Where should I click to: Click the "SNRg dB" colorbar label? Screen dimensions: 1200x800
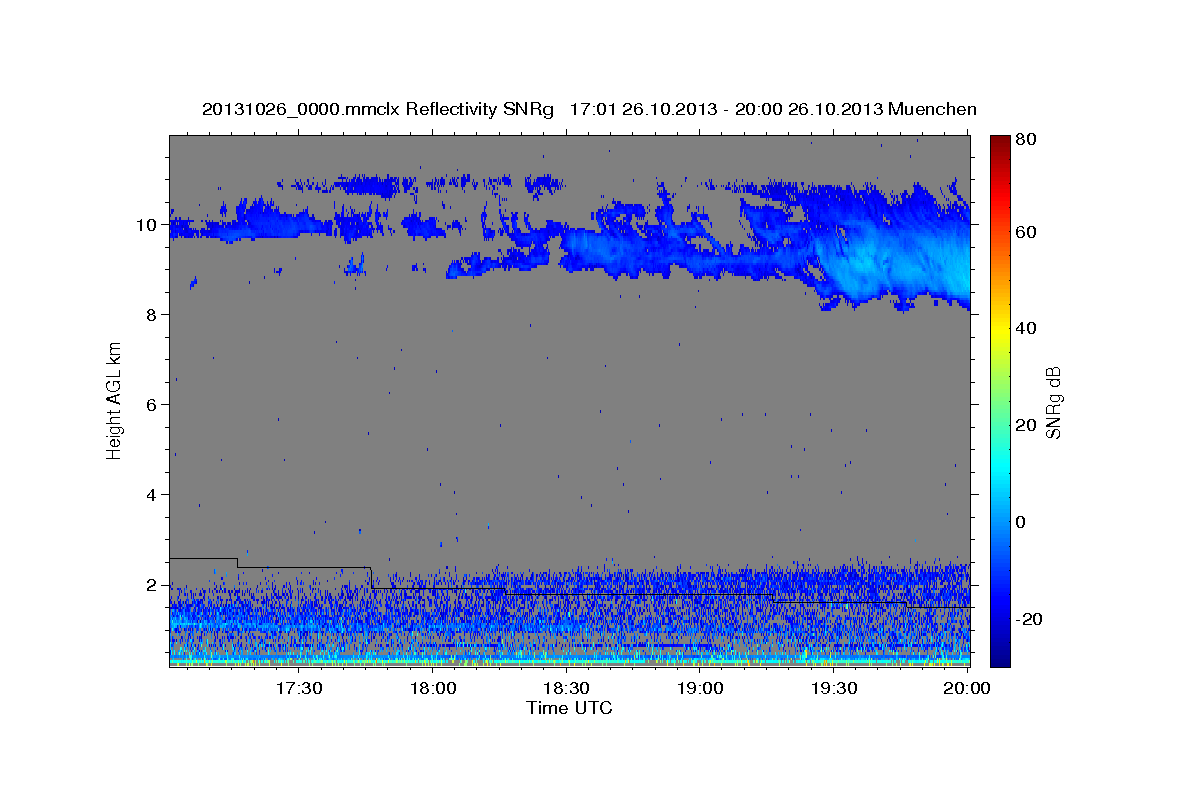(x=1054, y=403)
